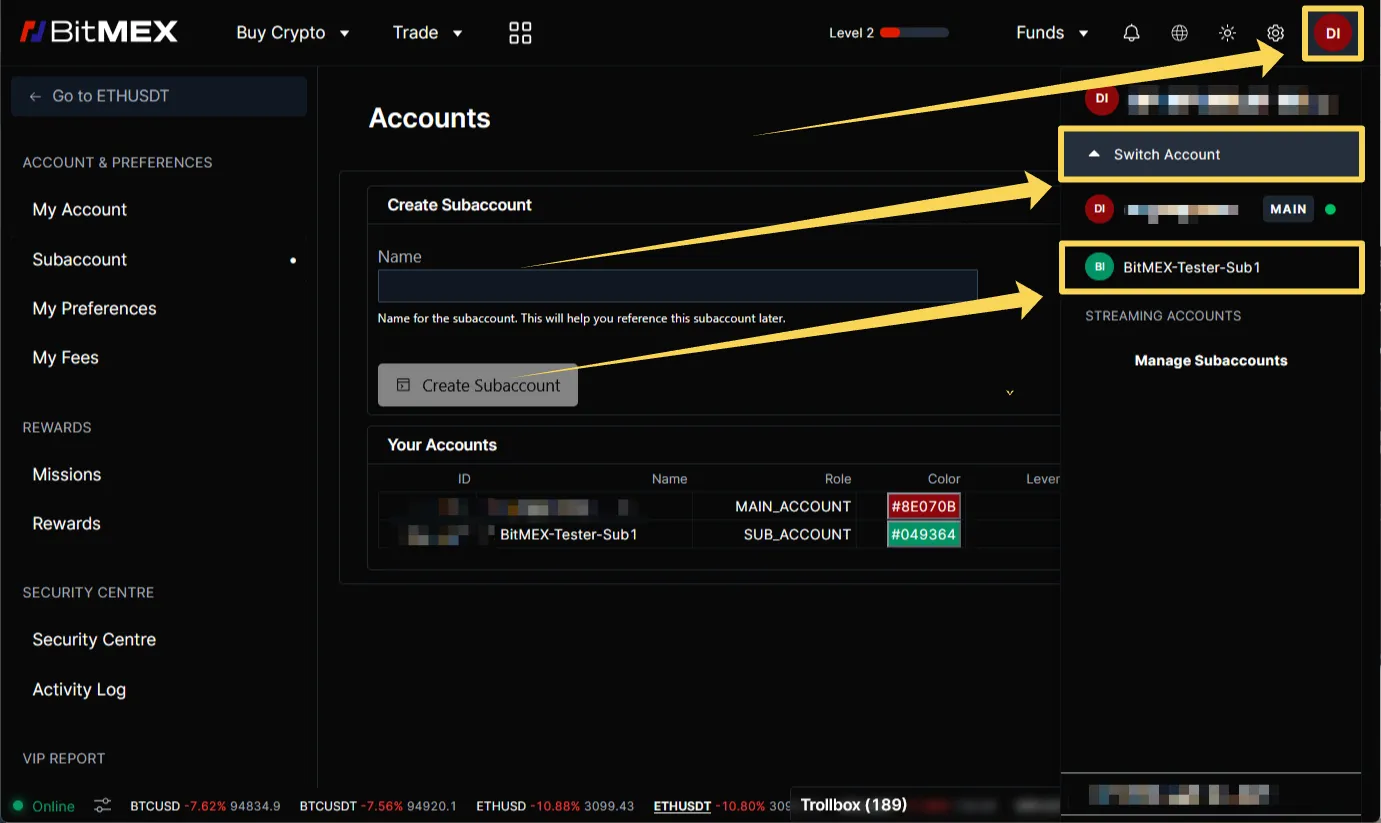The height and width of the screenshot is (823, 1381).
Task: Click the ticker settings sliders icon
Action: pyautogui.click(x=103, y=806)
